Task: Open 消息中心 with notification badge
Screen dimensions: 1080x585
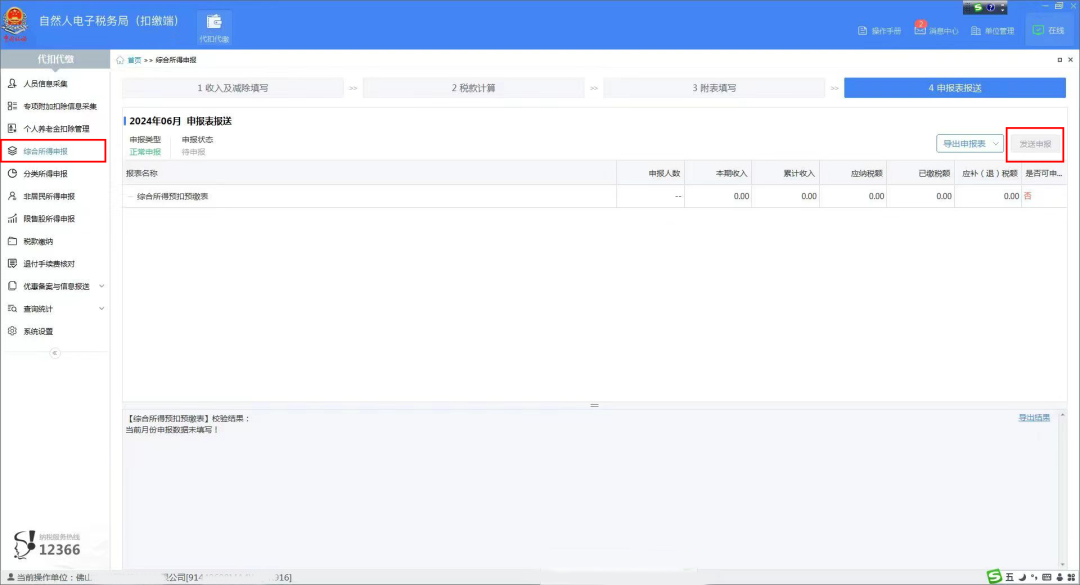Action: tap(936, 30)
